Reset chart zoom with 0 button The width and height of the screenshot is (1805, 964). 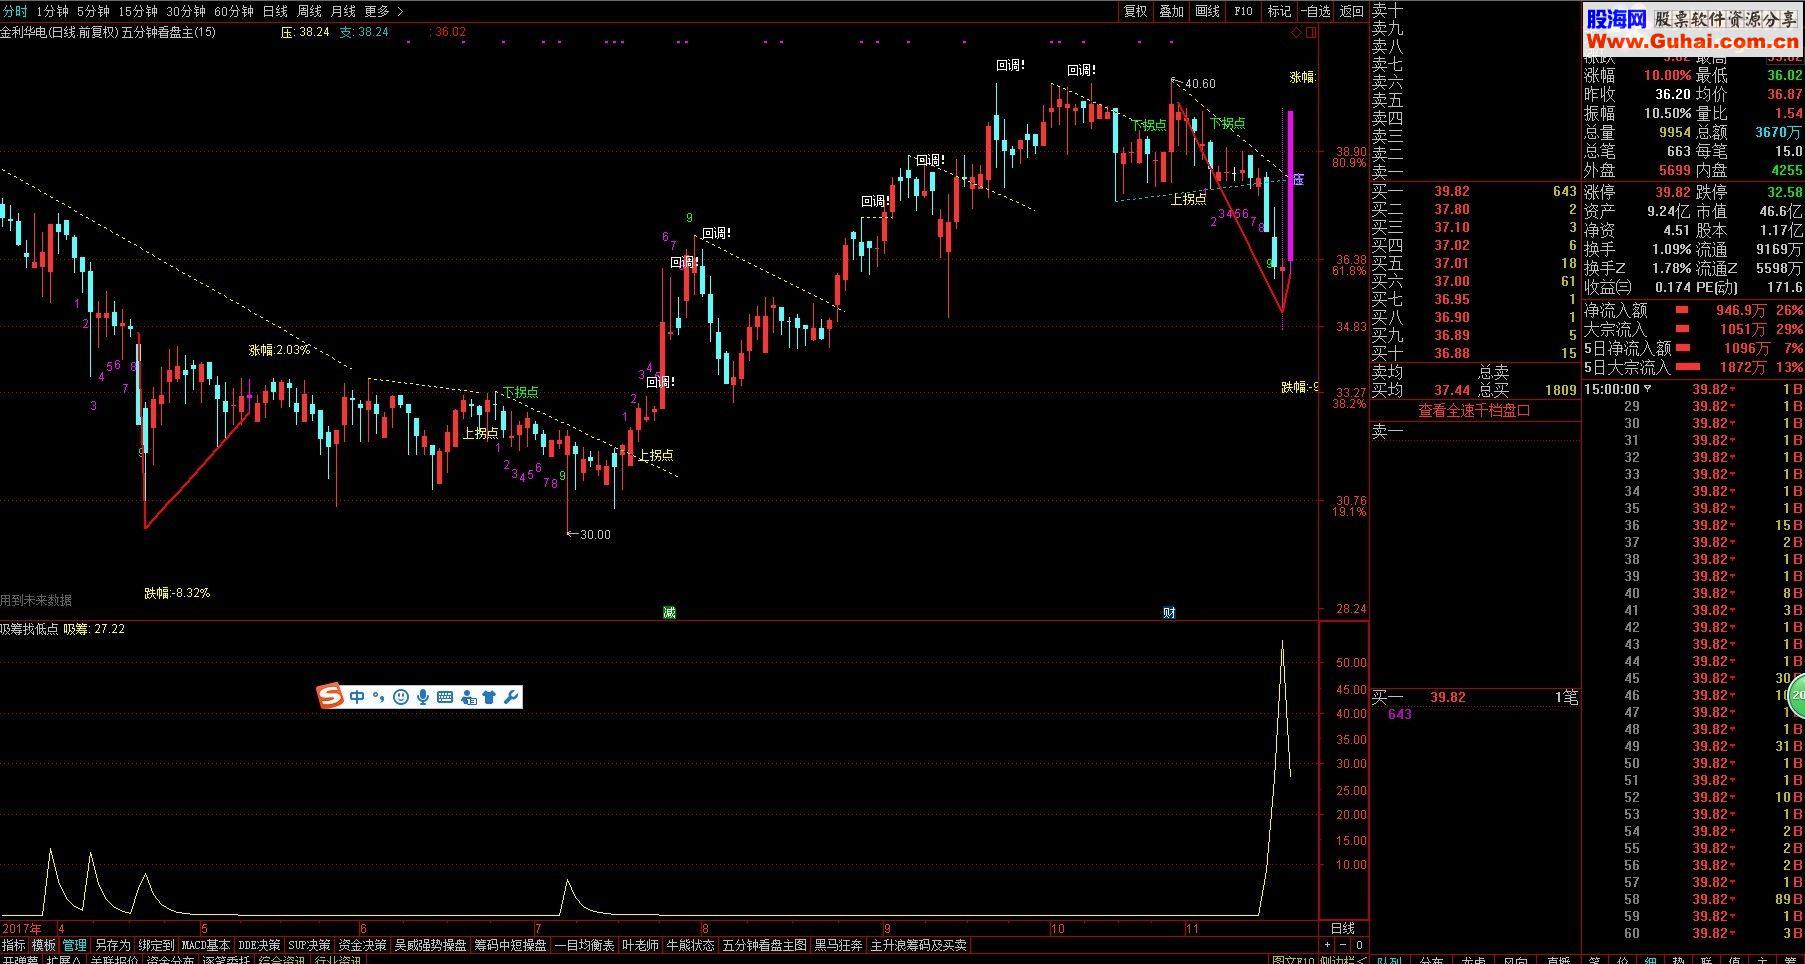click(1359, 945)
